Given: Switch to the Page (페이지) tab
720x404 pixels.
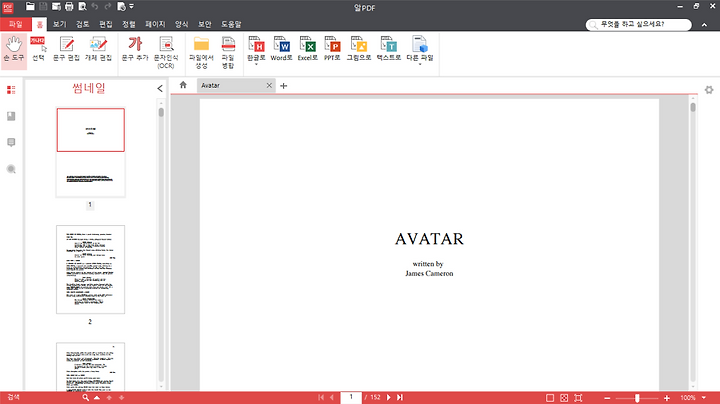Looking at the screenshot, I should (155, 24).
